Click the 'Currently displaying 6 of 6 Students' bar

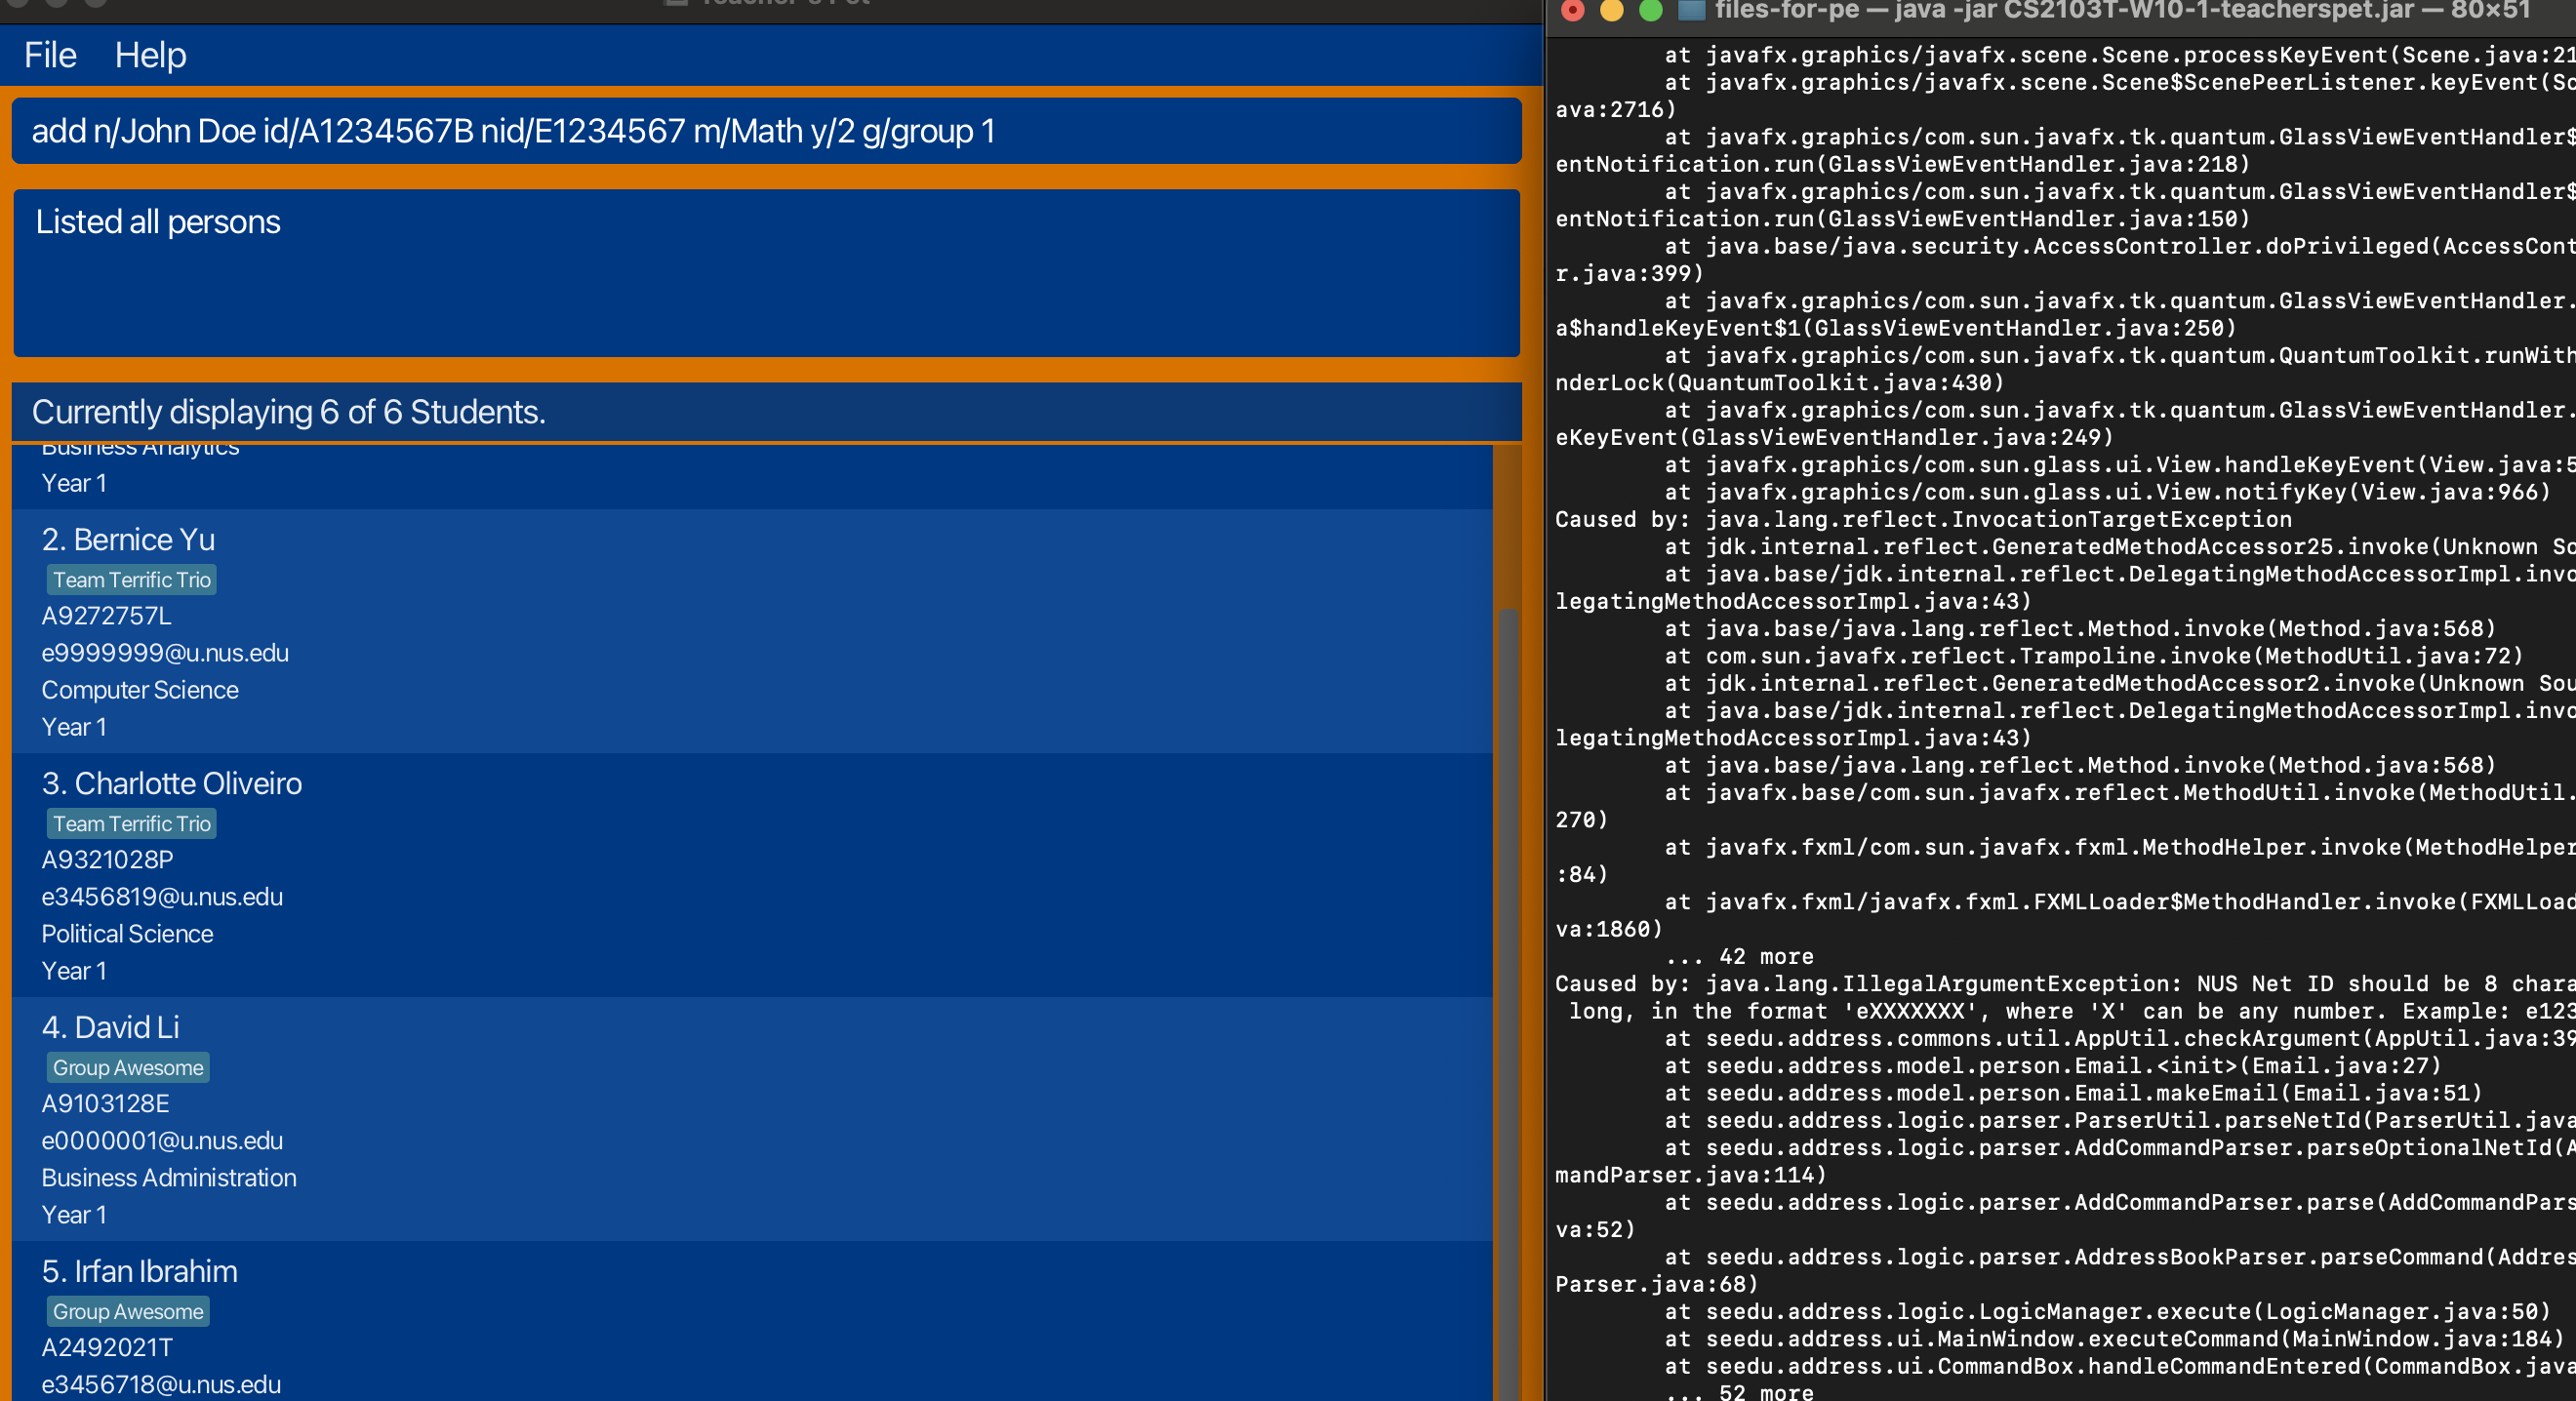(765, 412)
